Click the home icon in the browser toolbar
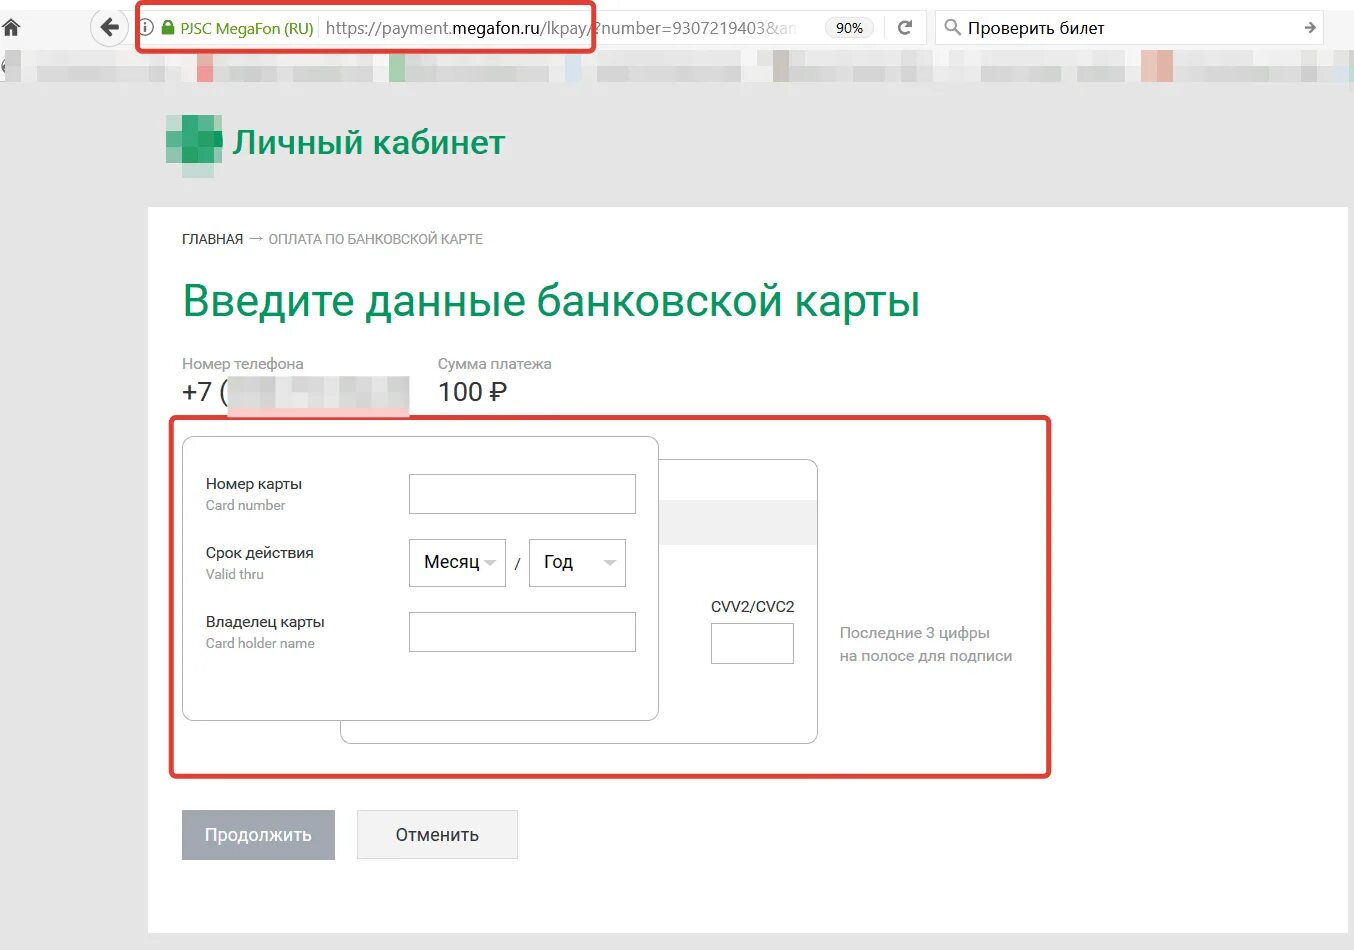This screenshot has width=1354, height=950. [11, 27]
